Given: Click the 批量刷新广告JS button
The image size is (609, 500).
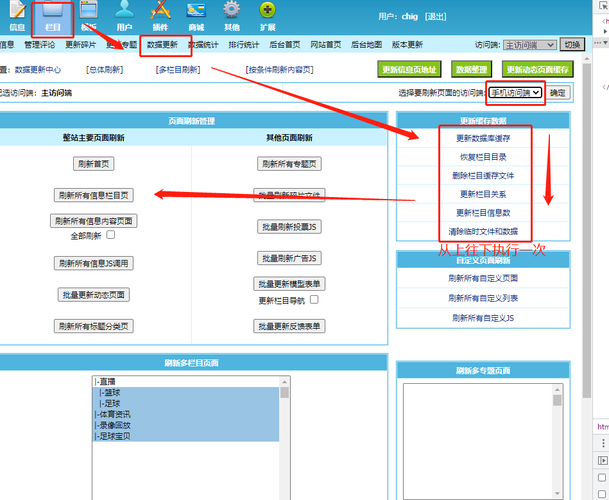Looking at the screenshot, I should click(x=289, y=258).
